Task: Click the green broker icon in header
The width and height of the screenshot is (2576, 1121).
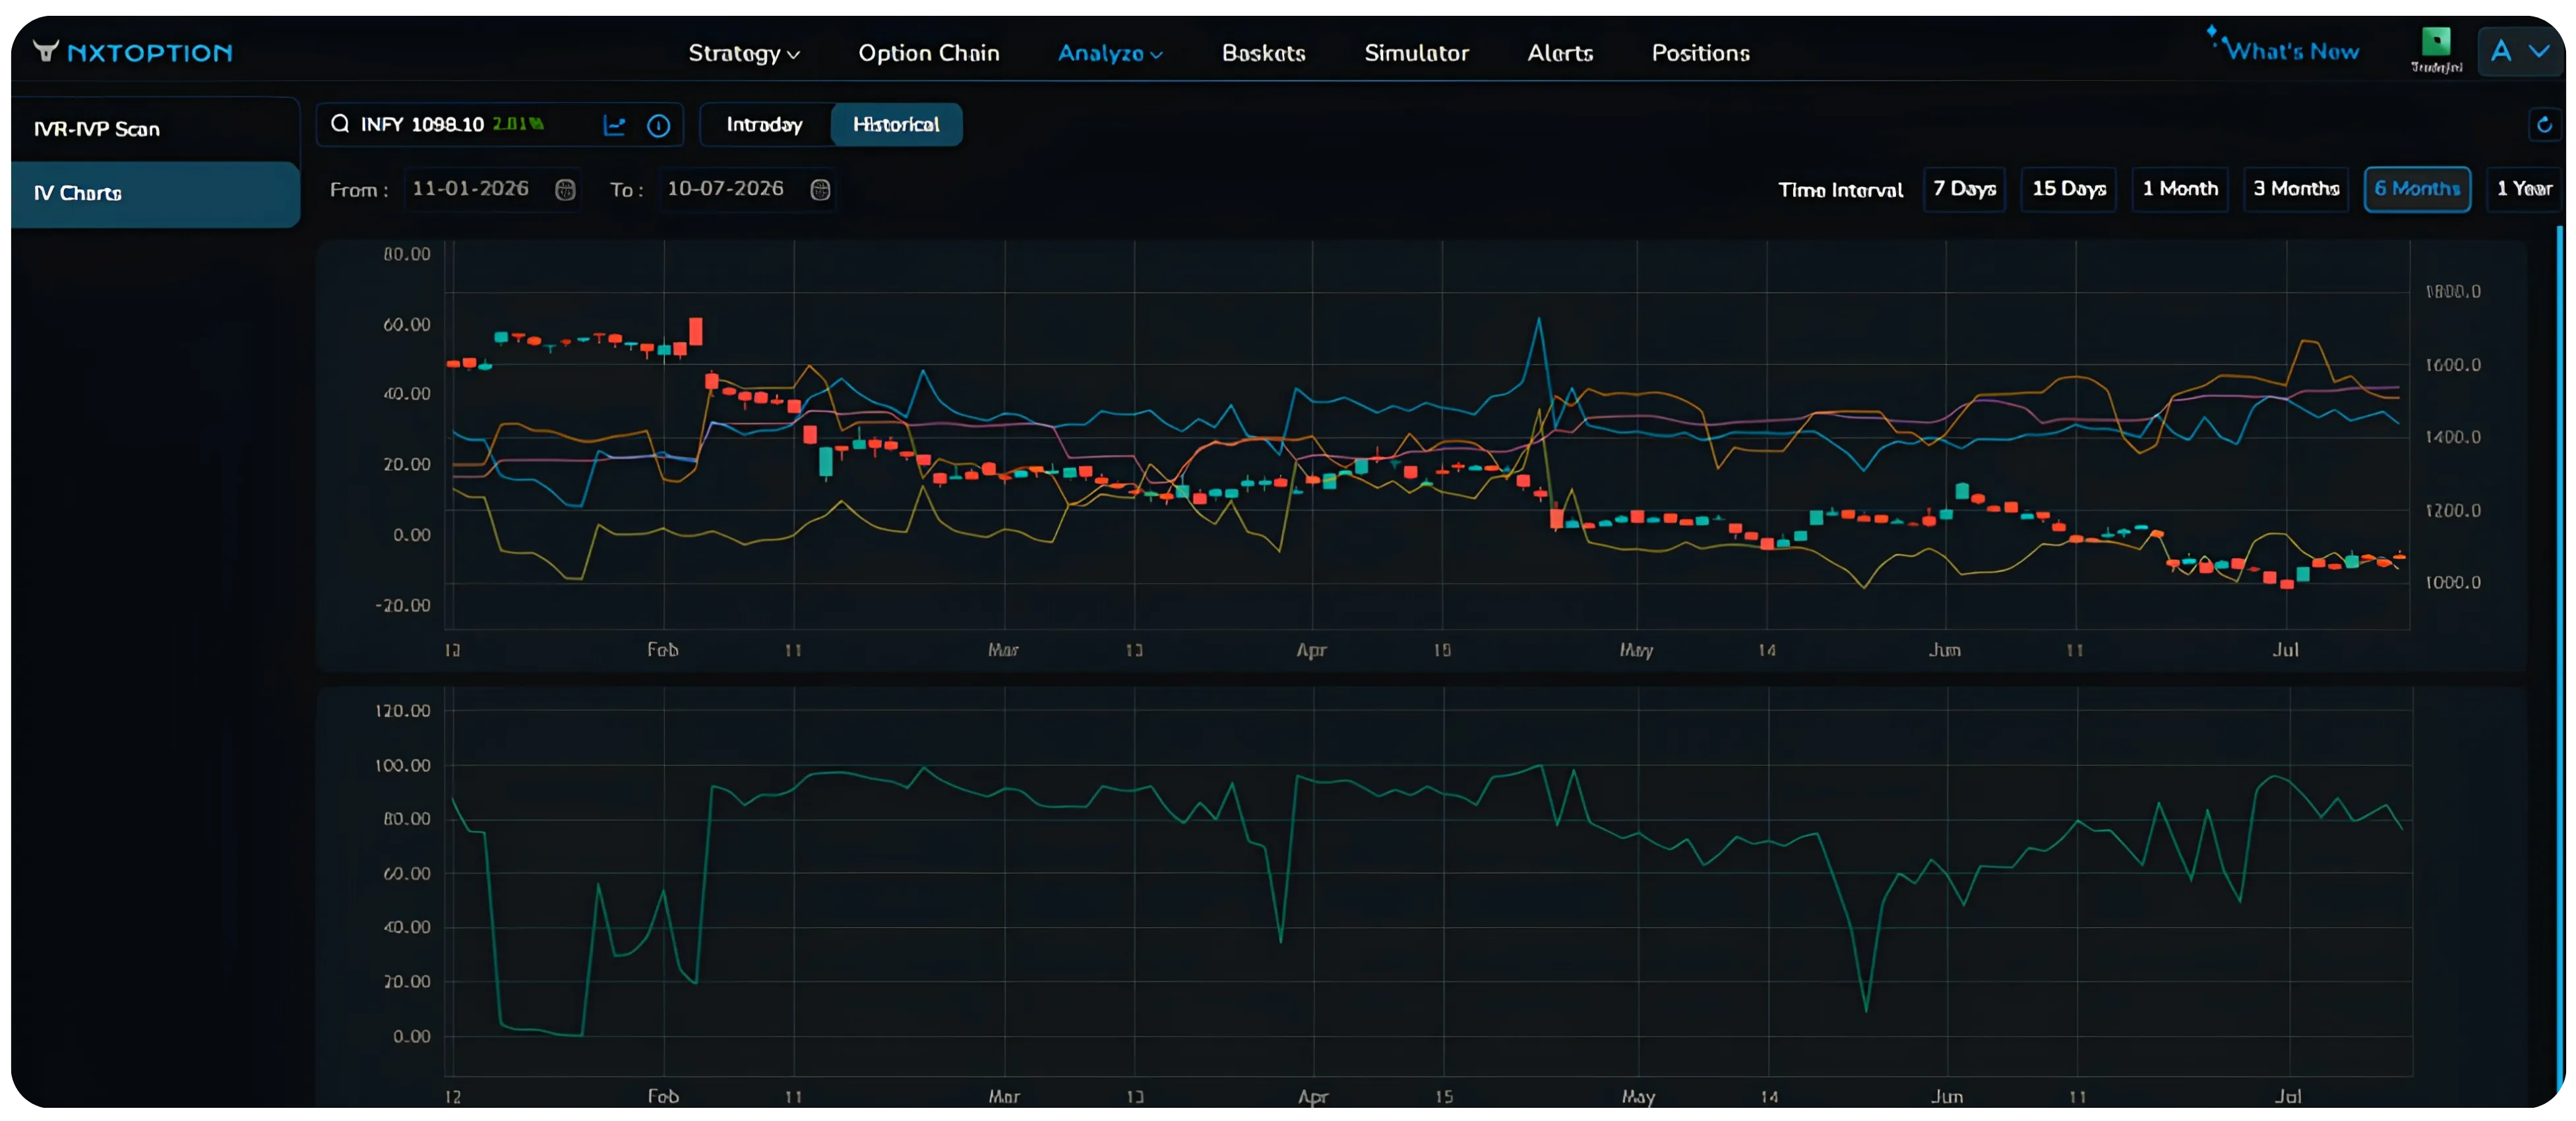Action: tap(2436, 42)
